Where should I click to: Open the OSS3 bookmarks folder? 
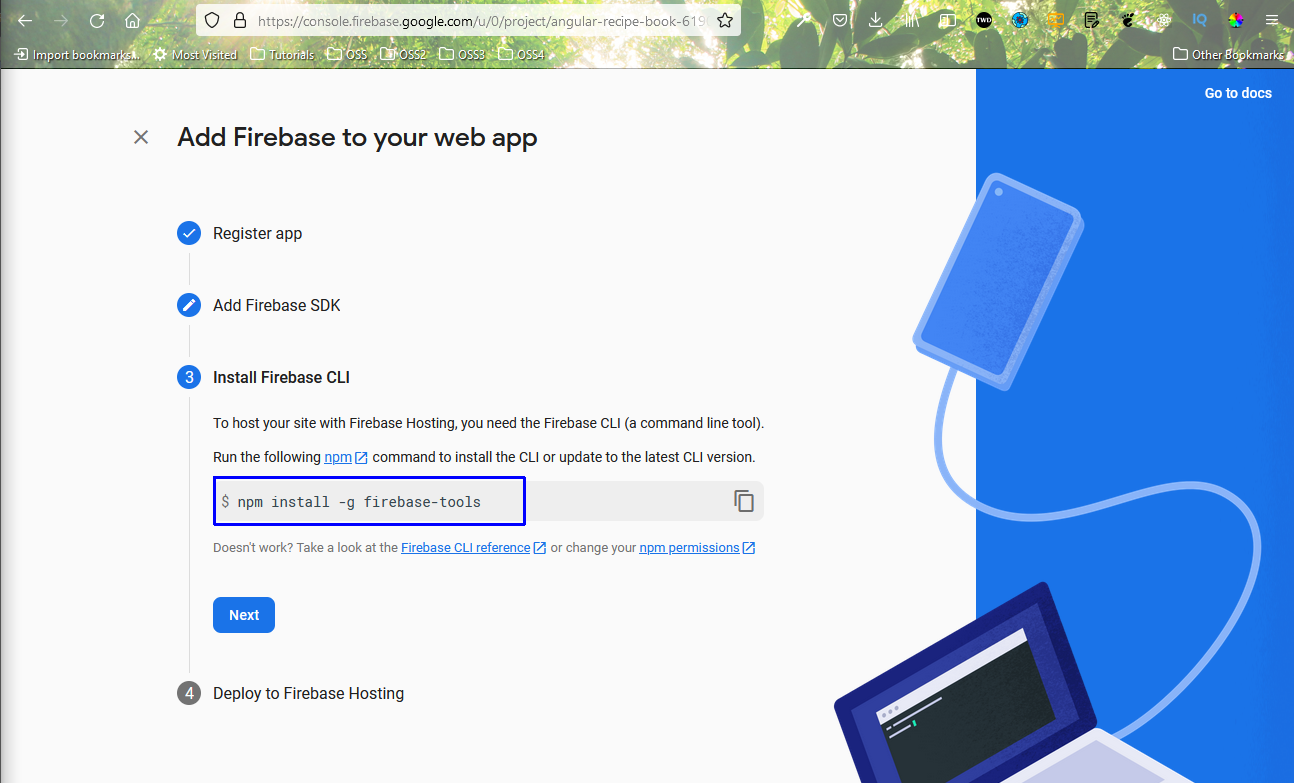(x=462, y=55)
